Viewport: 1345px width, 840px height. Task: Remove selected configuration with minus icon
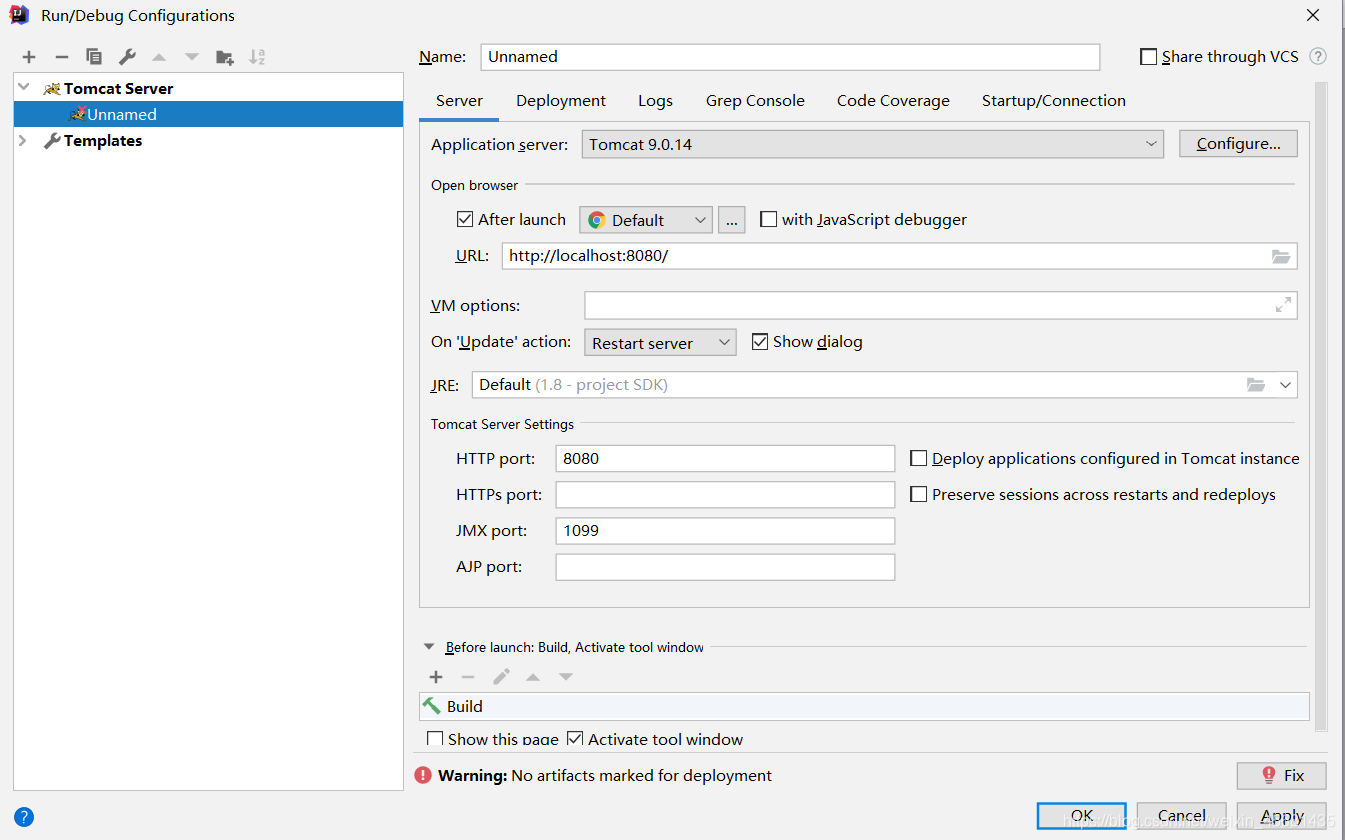[61, 57]
